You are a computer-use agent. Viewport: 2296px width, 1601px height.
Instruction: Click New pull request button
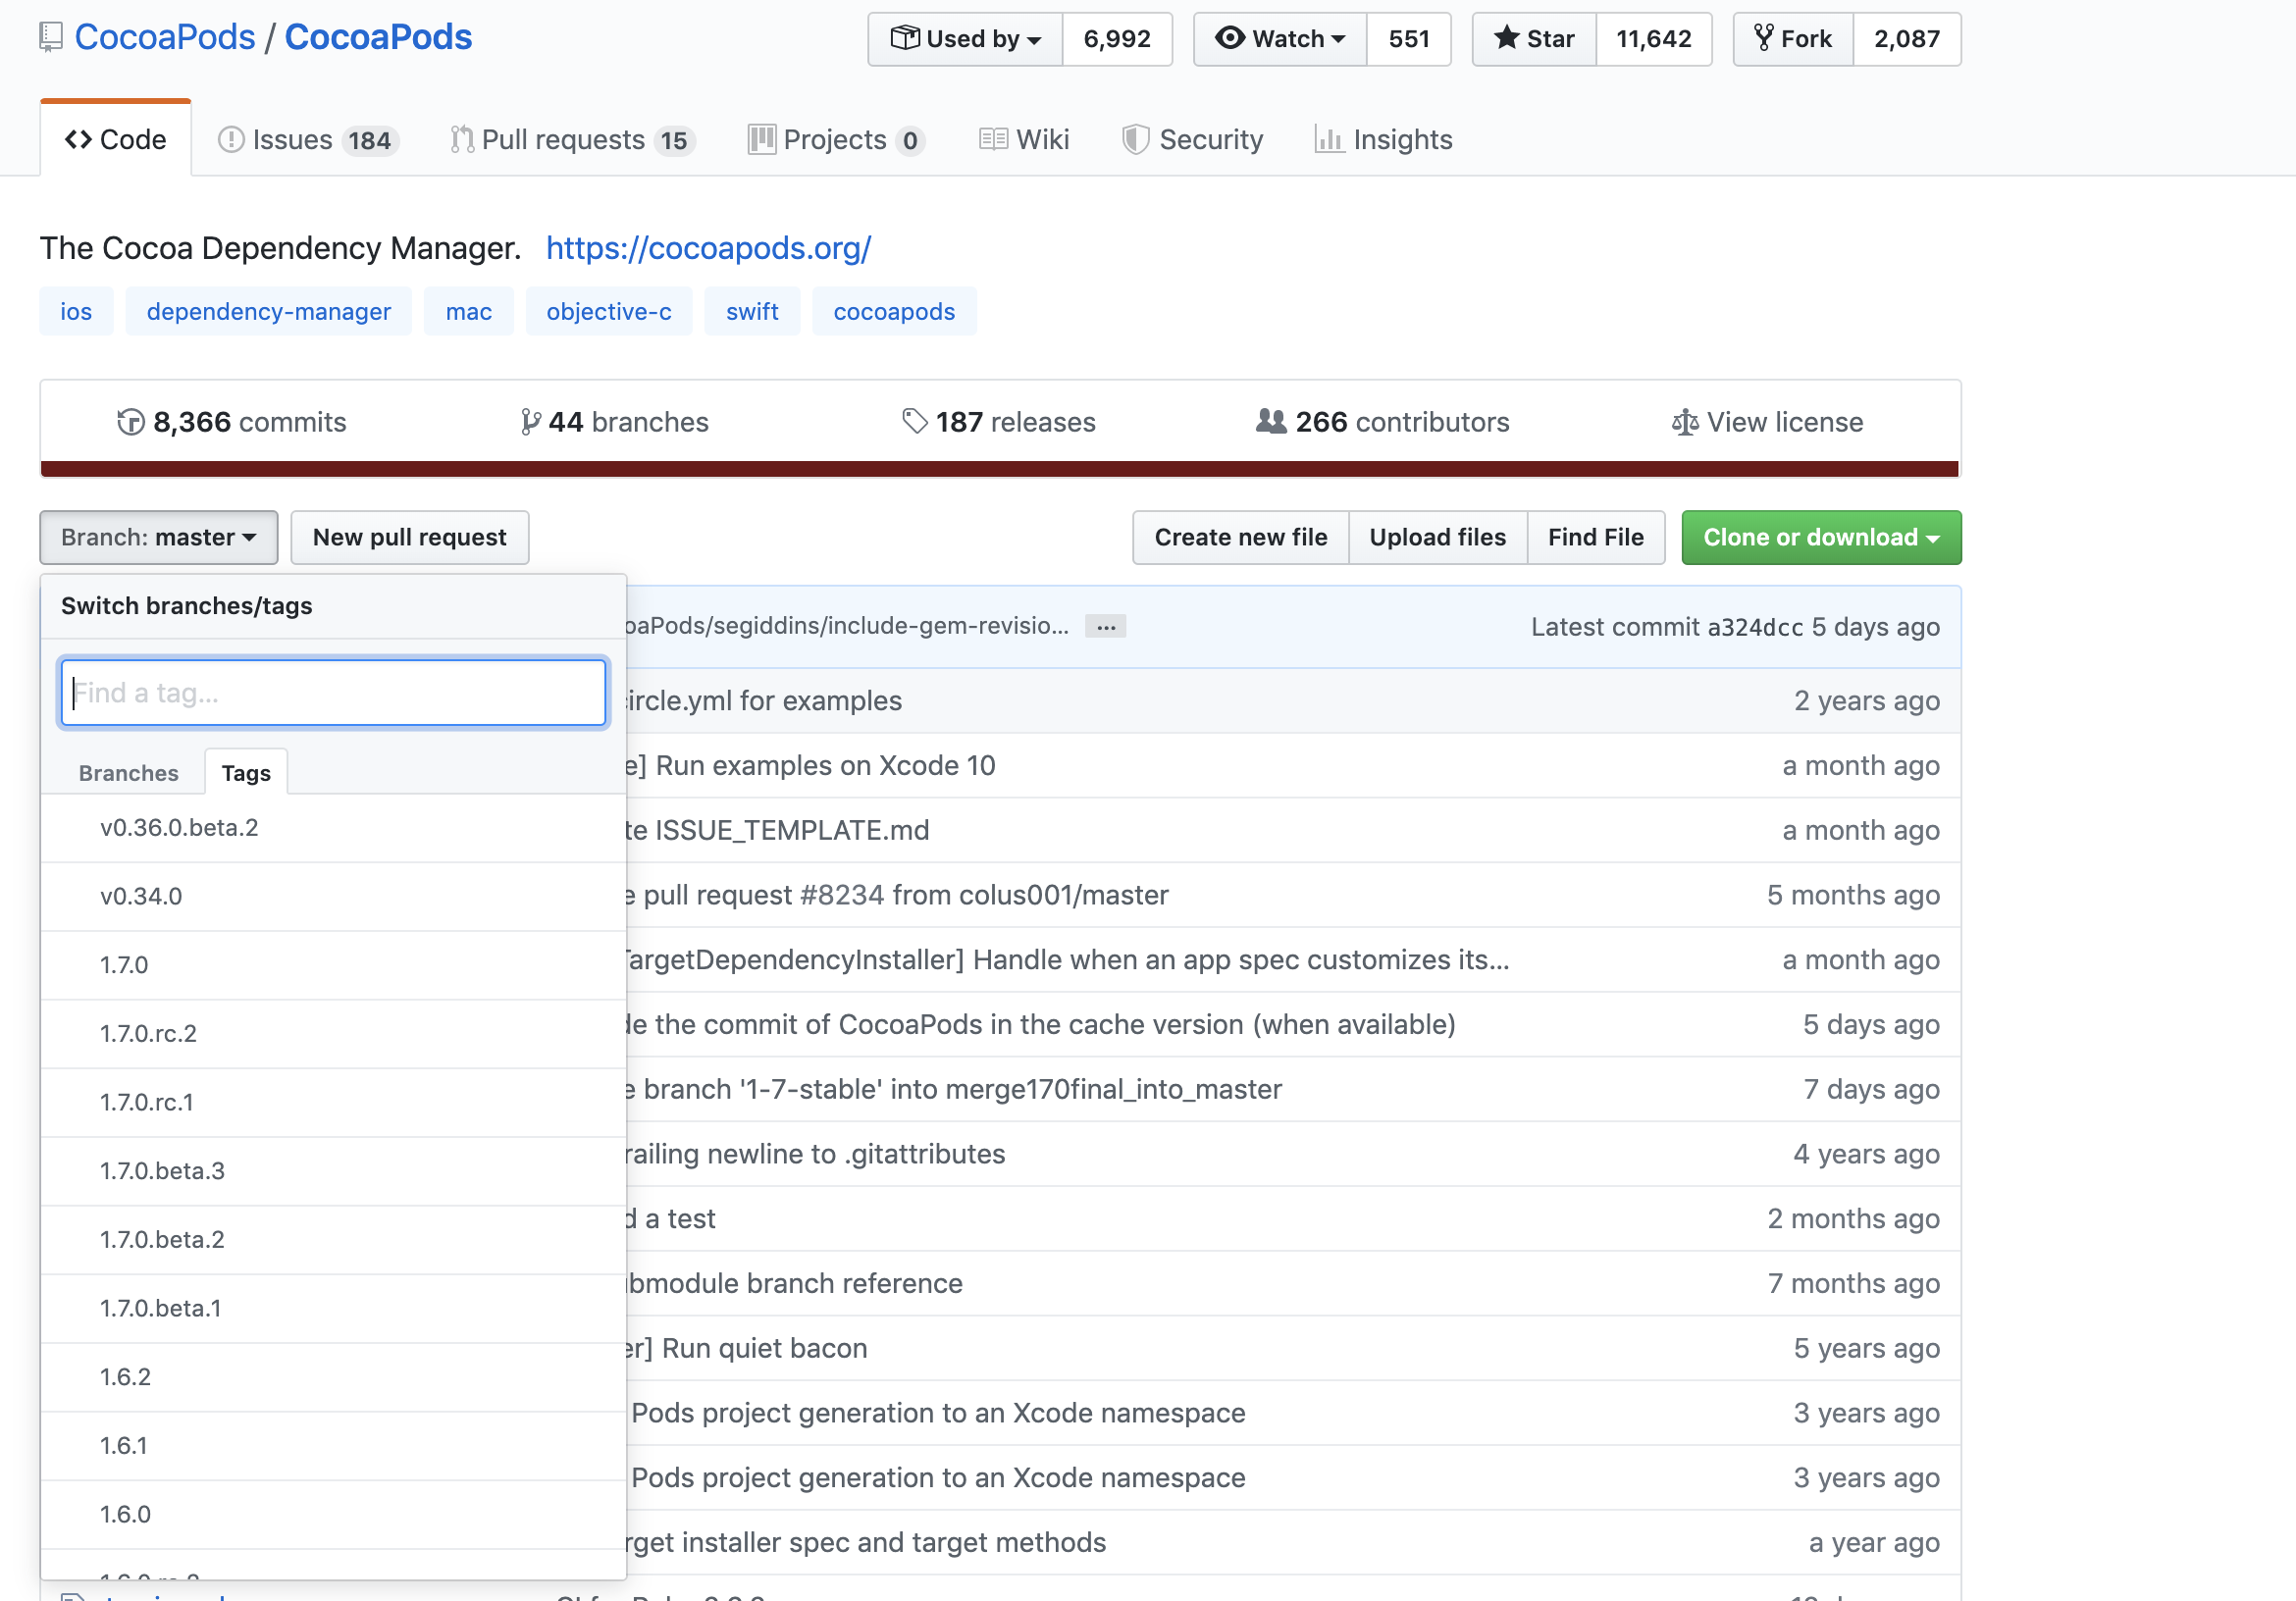pyautogui.click(x=409, y=537)
